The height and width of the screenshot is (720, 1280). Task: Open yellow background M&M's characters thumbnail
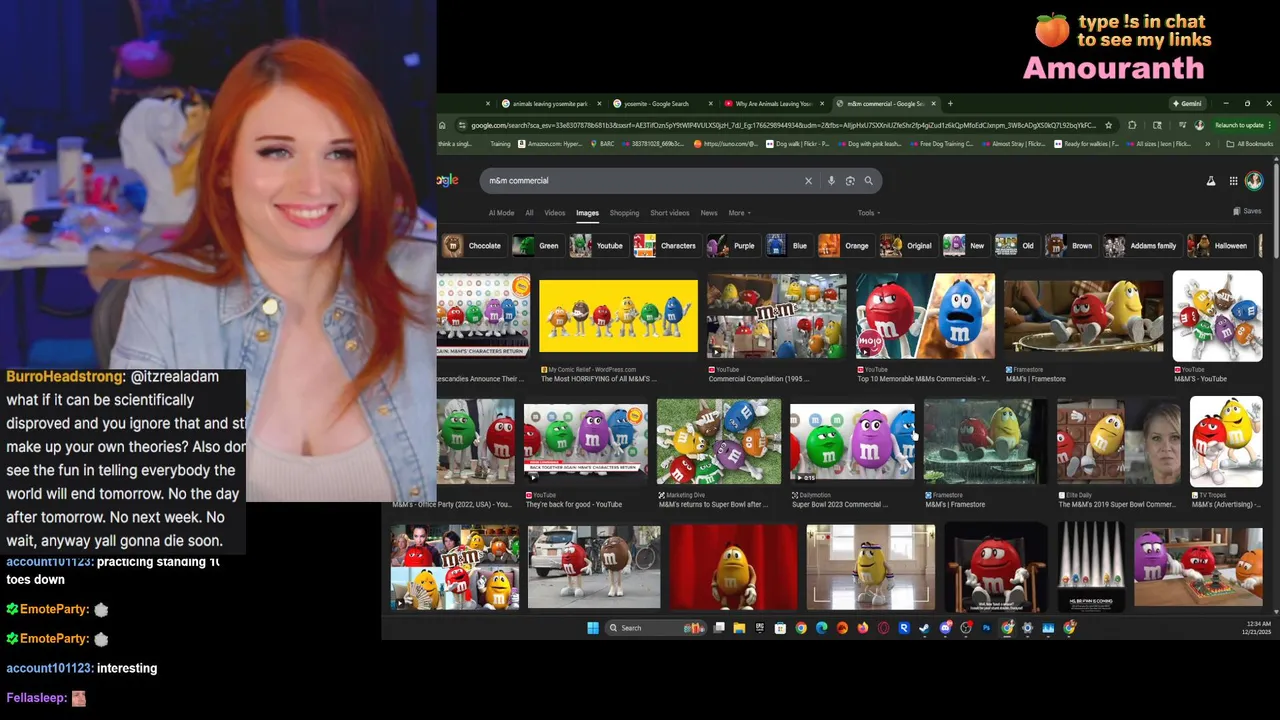click(x=618, y=316)
